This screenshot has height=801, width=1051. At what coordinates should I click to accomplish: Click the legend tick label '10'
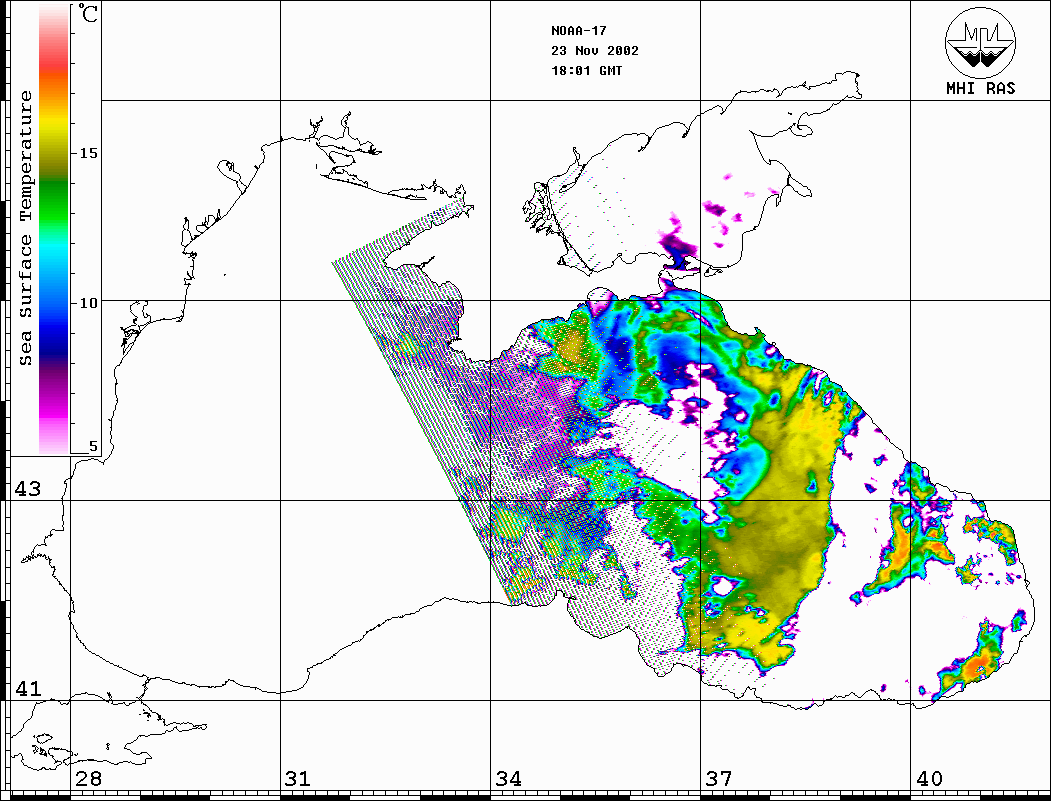tap(88, 304)
